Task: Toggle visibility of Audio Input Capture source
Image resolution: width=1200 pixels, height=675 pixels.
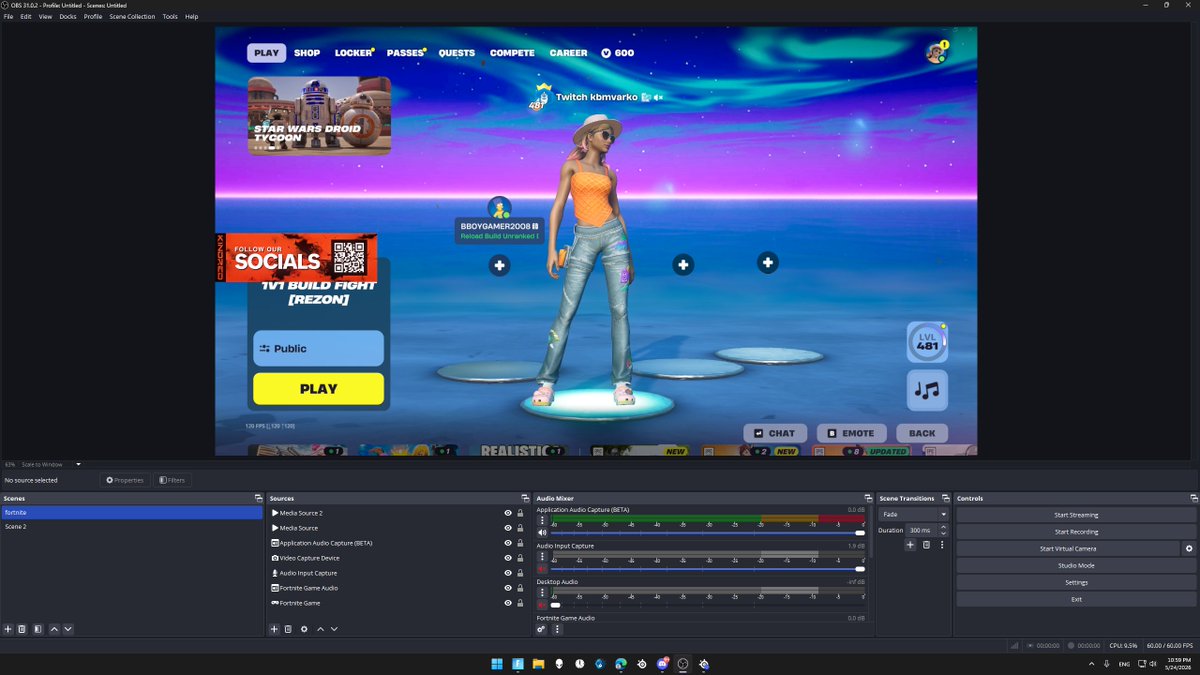Action: click(x=508, y=573)
